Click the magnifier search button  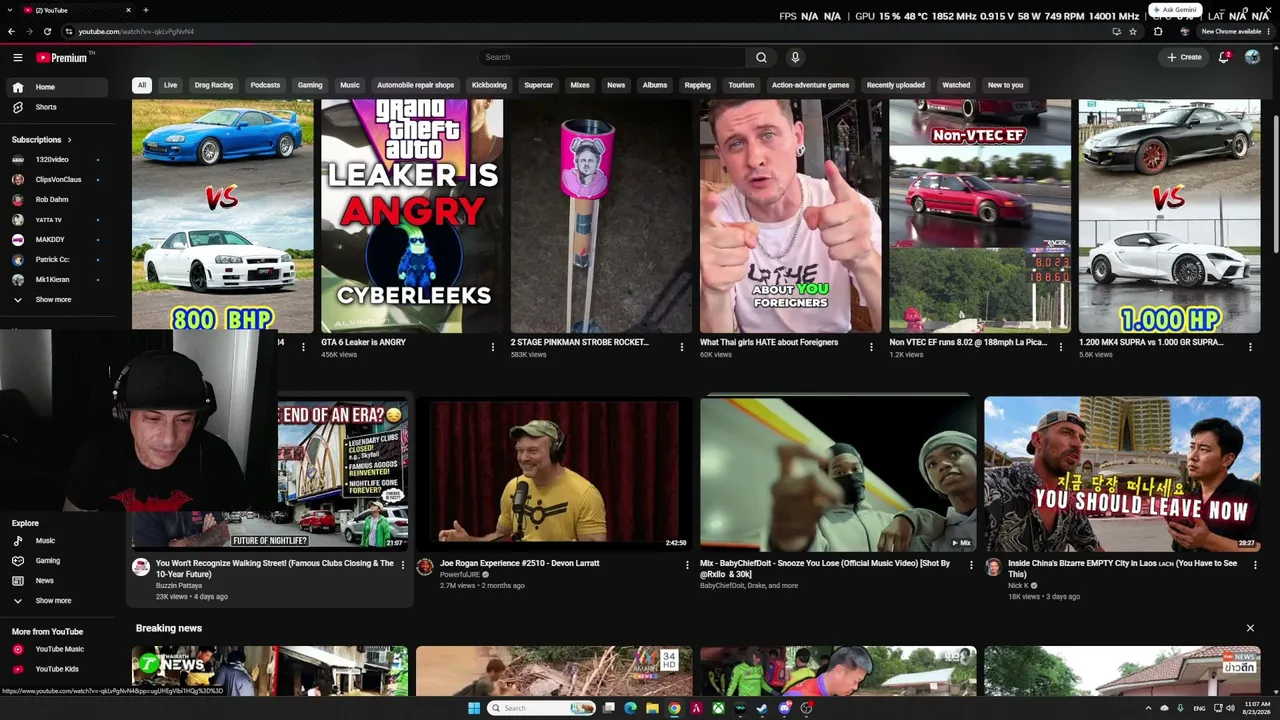click(x=761, y=57)
